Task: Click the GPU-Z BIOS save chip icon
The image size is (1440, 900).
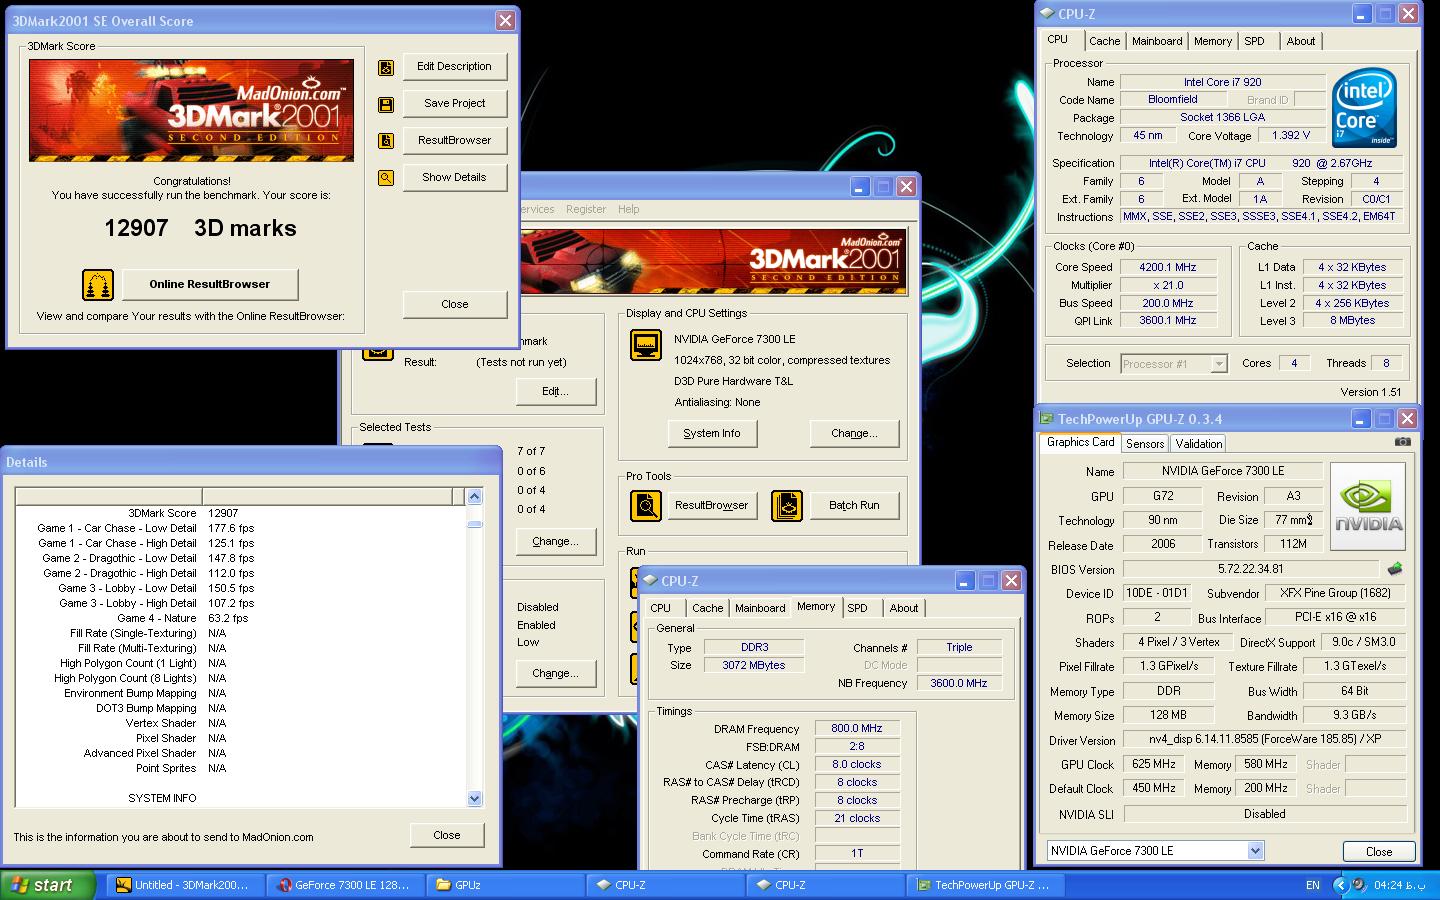Action: 1395,569
